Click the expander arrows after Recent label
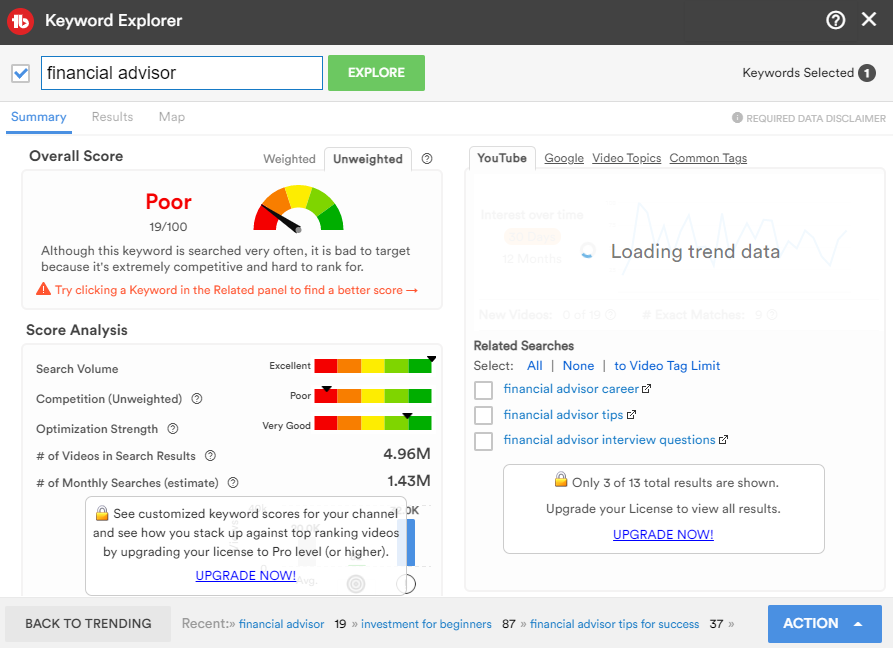This screenshot has height=648, width=893. pyautogui.click(x=234, y=624)
